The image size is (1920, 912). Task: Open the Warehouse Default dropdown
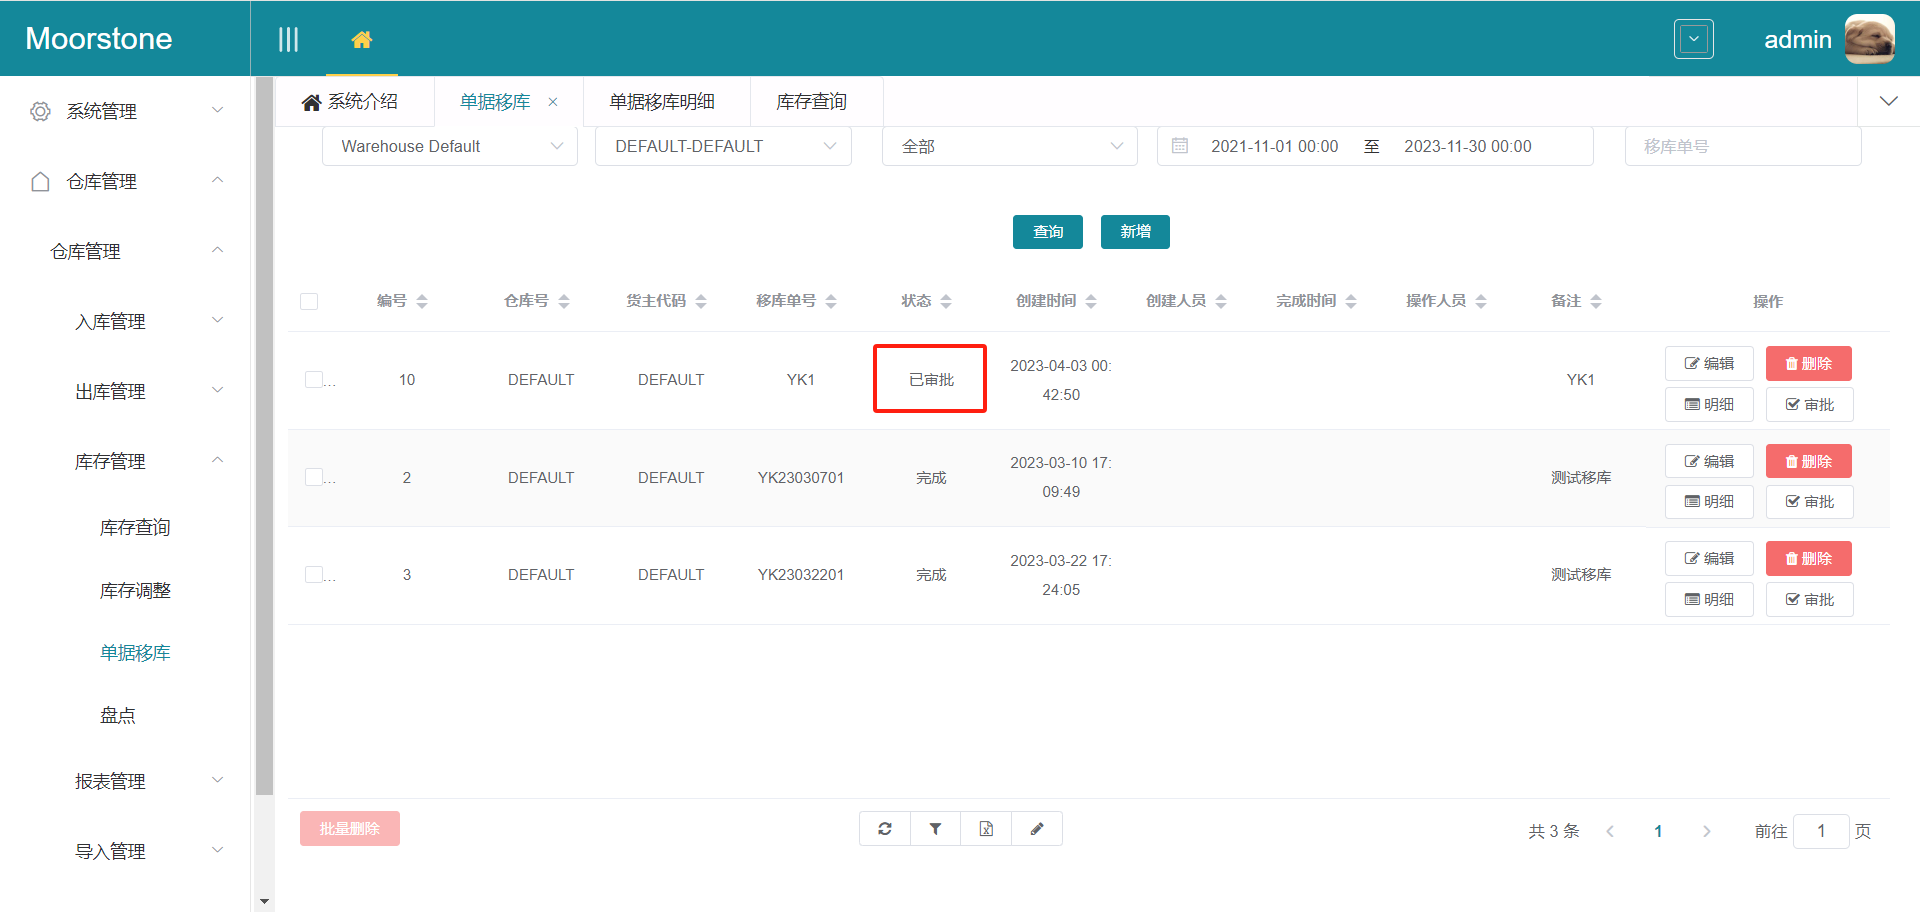[449, 145]
